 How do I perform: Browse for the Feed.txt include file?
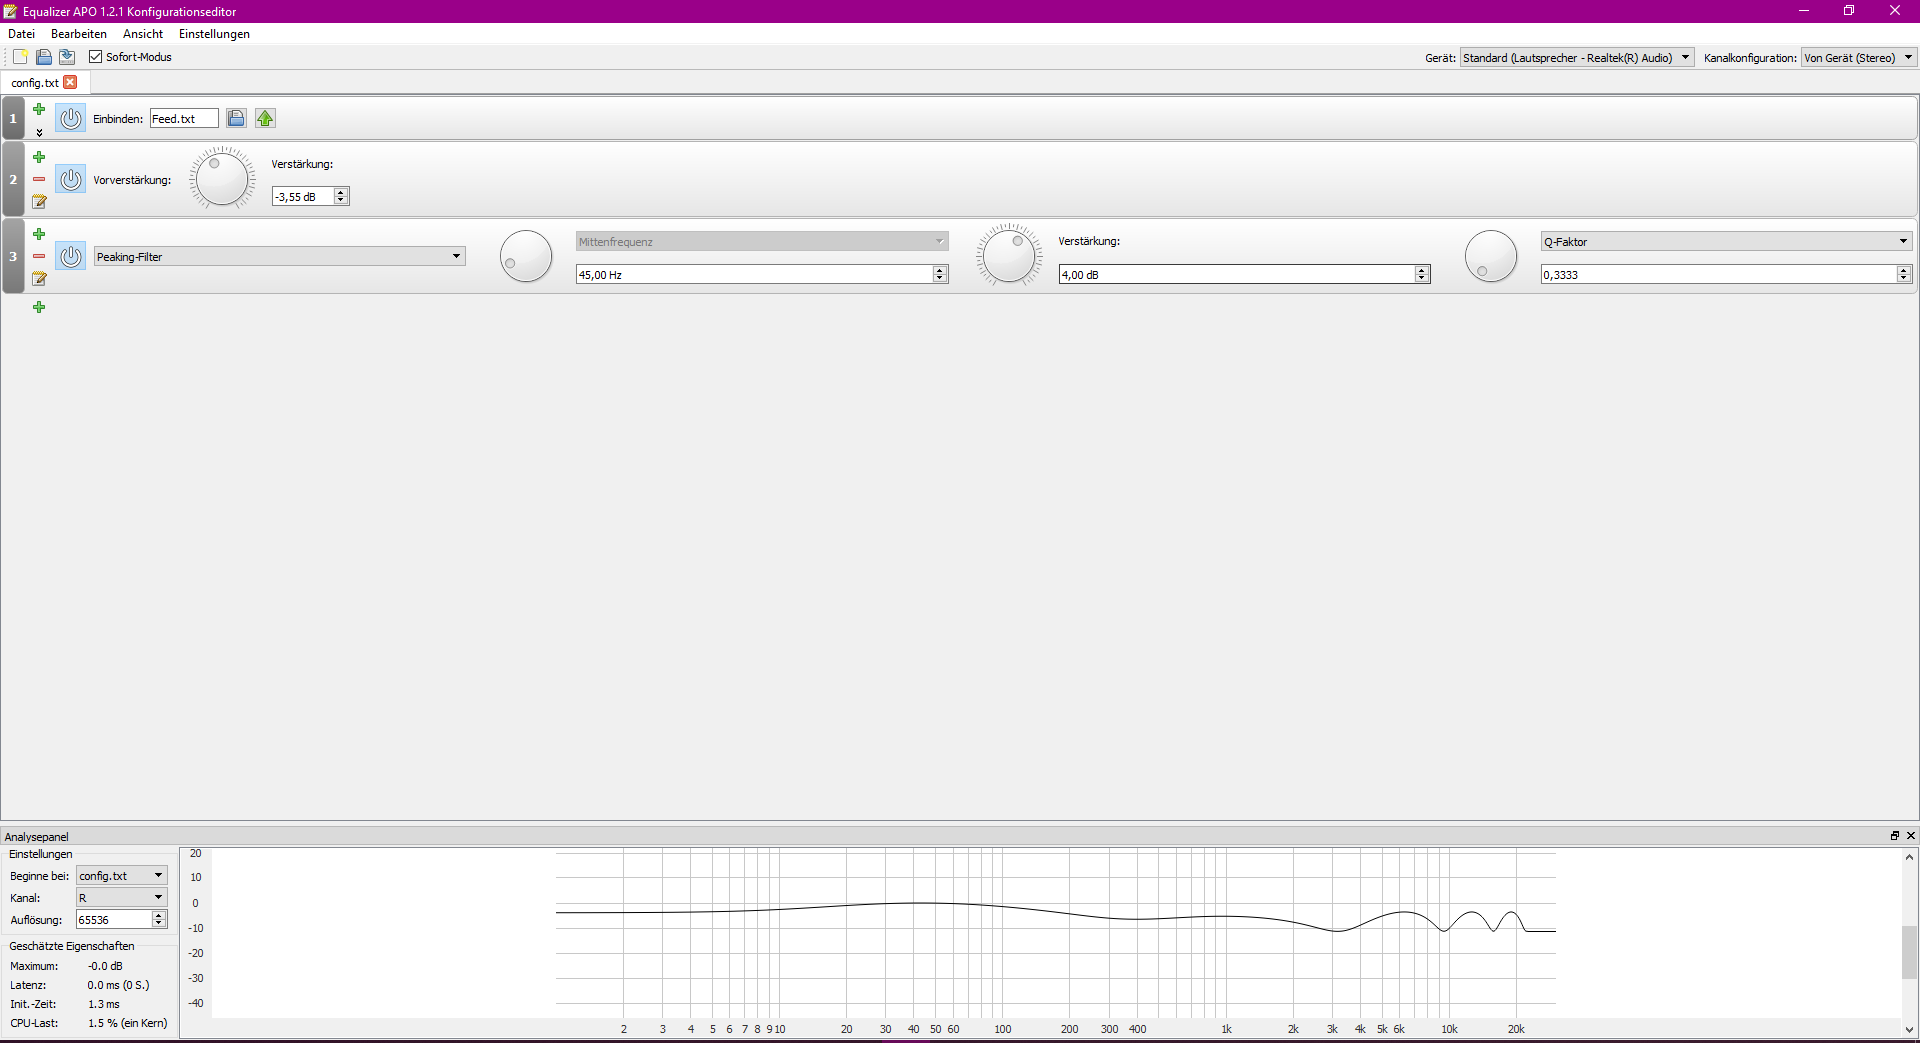[235, 118]
